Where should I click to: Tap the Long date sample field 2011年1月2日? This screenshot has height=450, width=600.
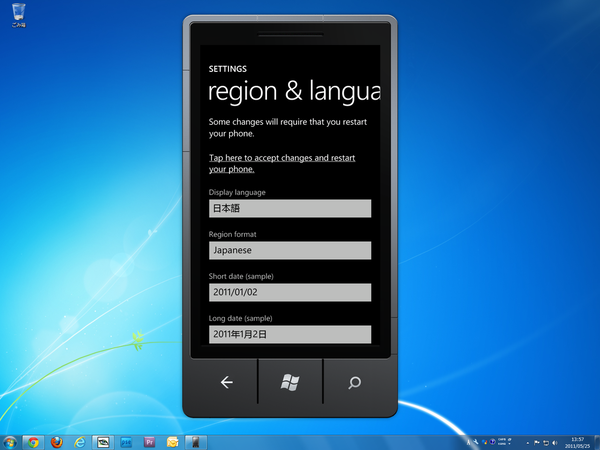(290, 334)
